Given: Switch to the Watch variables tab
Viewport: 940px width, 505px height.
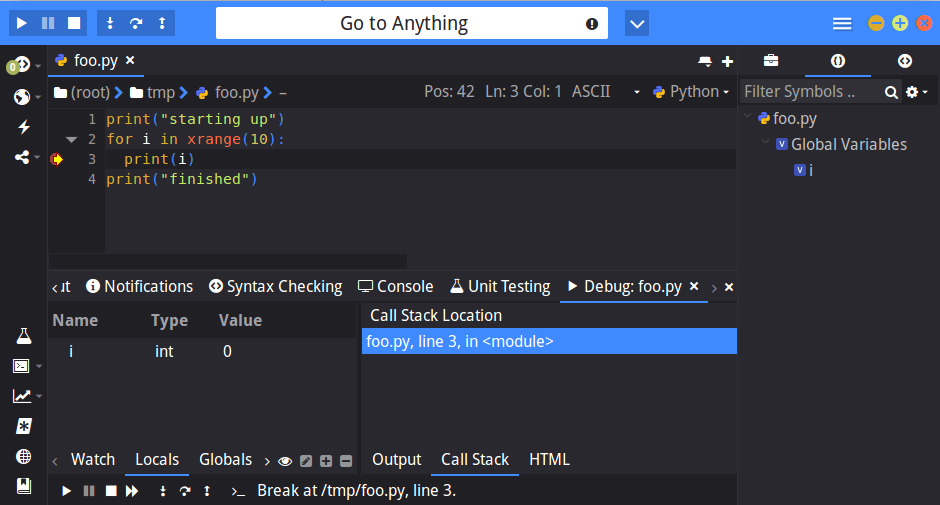Looking at the screenshot, I should coord(92,459).
